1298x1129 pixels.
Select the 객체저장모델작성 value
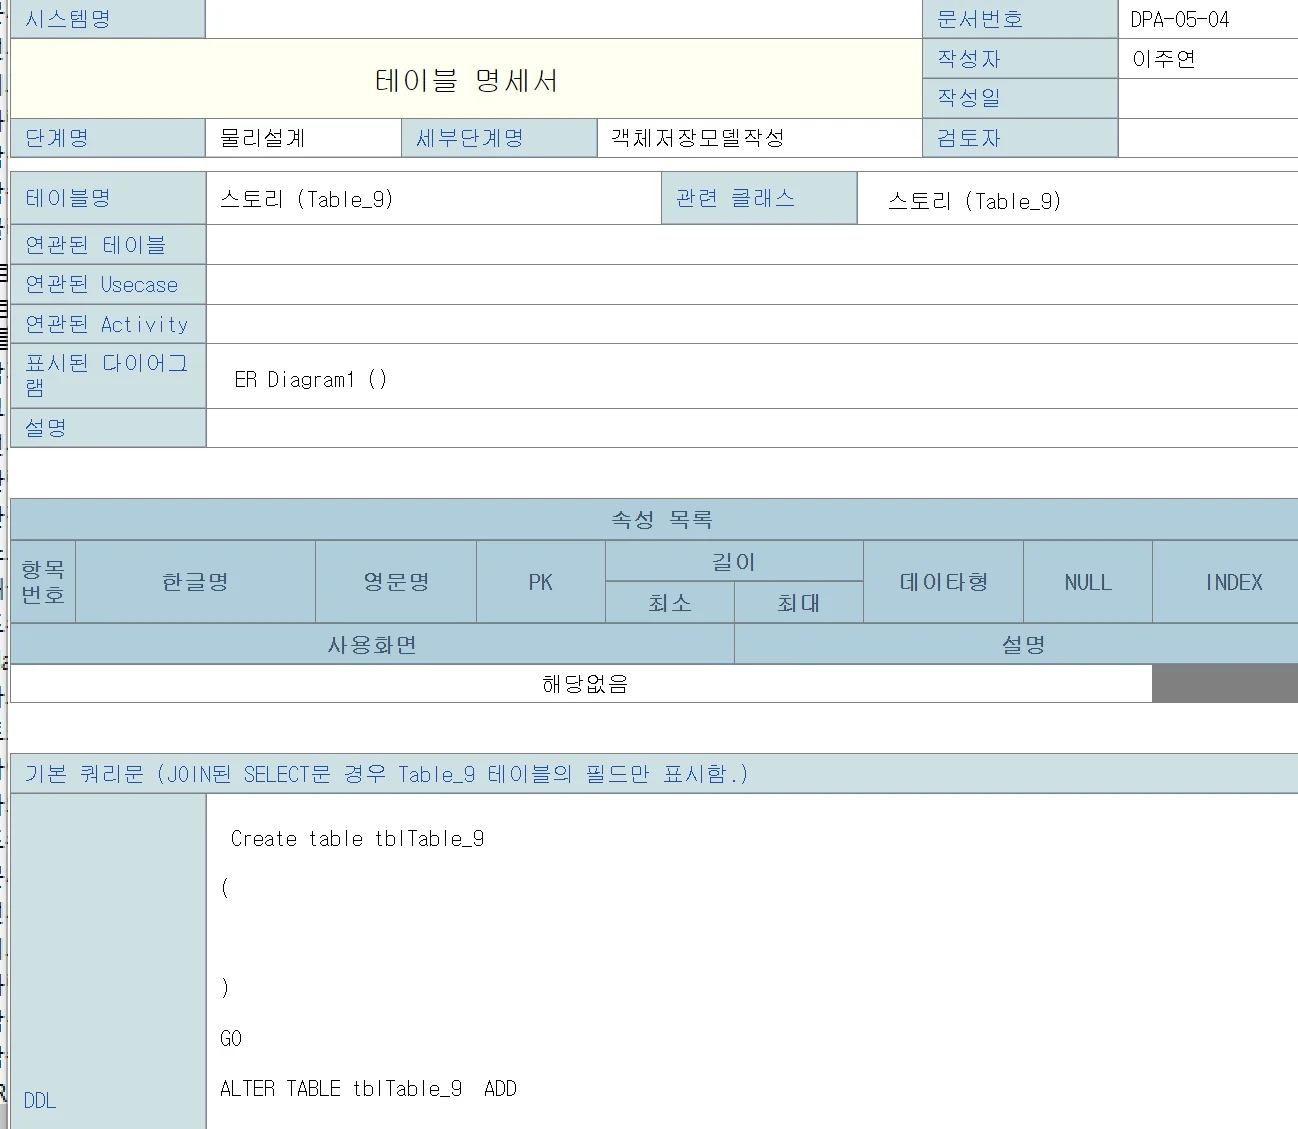tap(698, 138)
